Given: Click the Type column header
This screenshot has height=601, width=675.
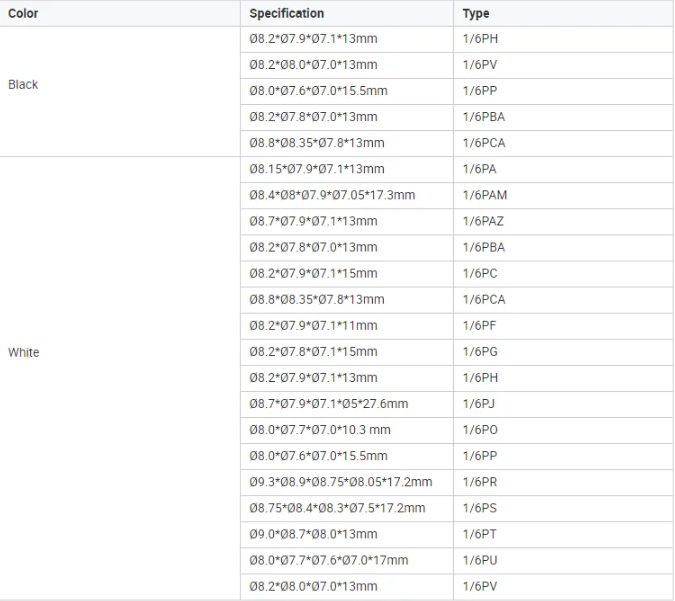Looking at the screenshot, I should click(x=476, y=14).
